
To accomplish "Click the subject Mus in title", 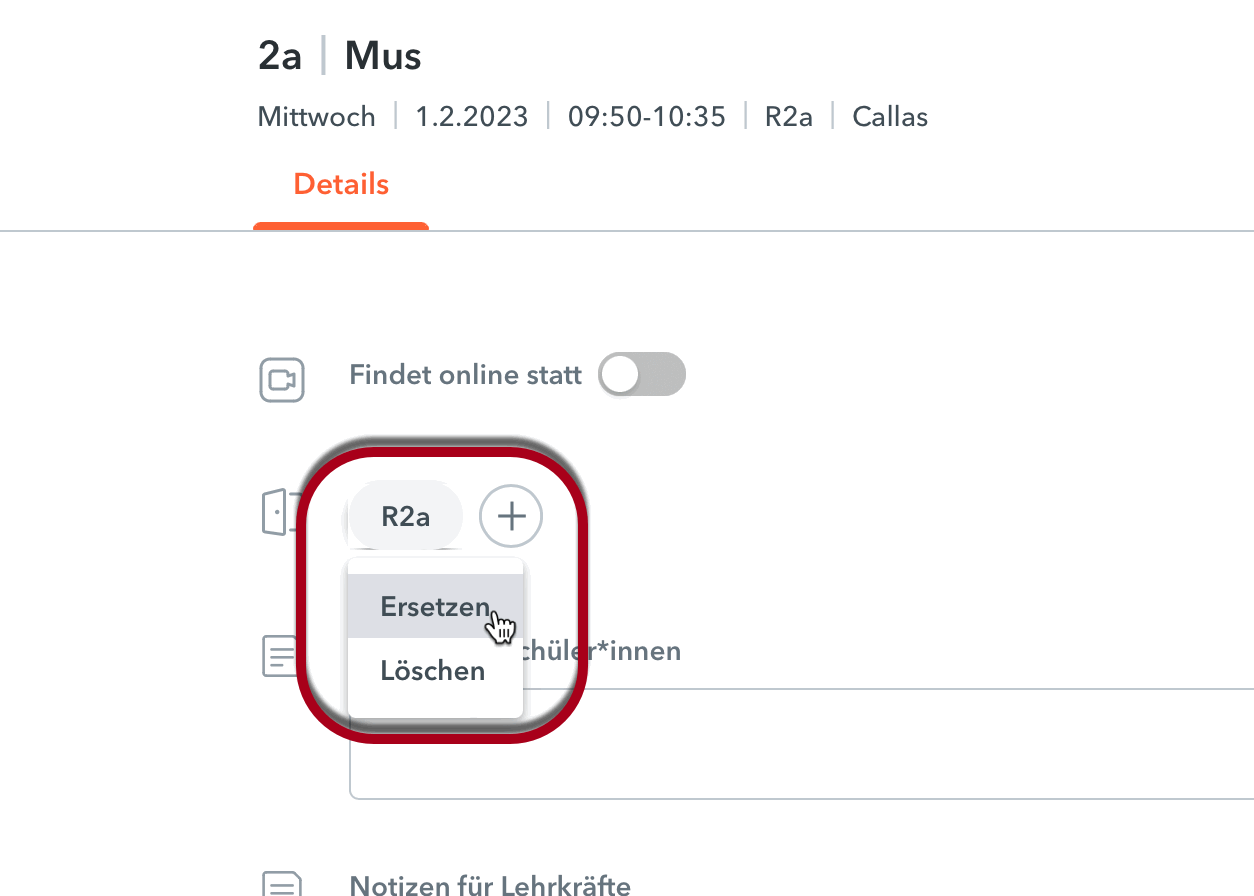I will (383, 57).
